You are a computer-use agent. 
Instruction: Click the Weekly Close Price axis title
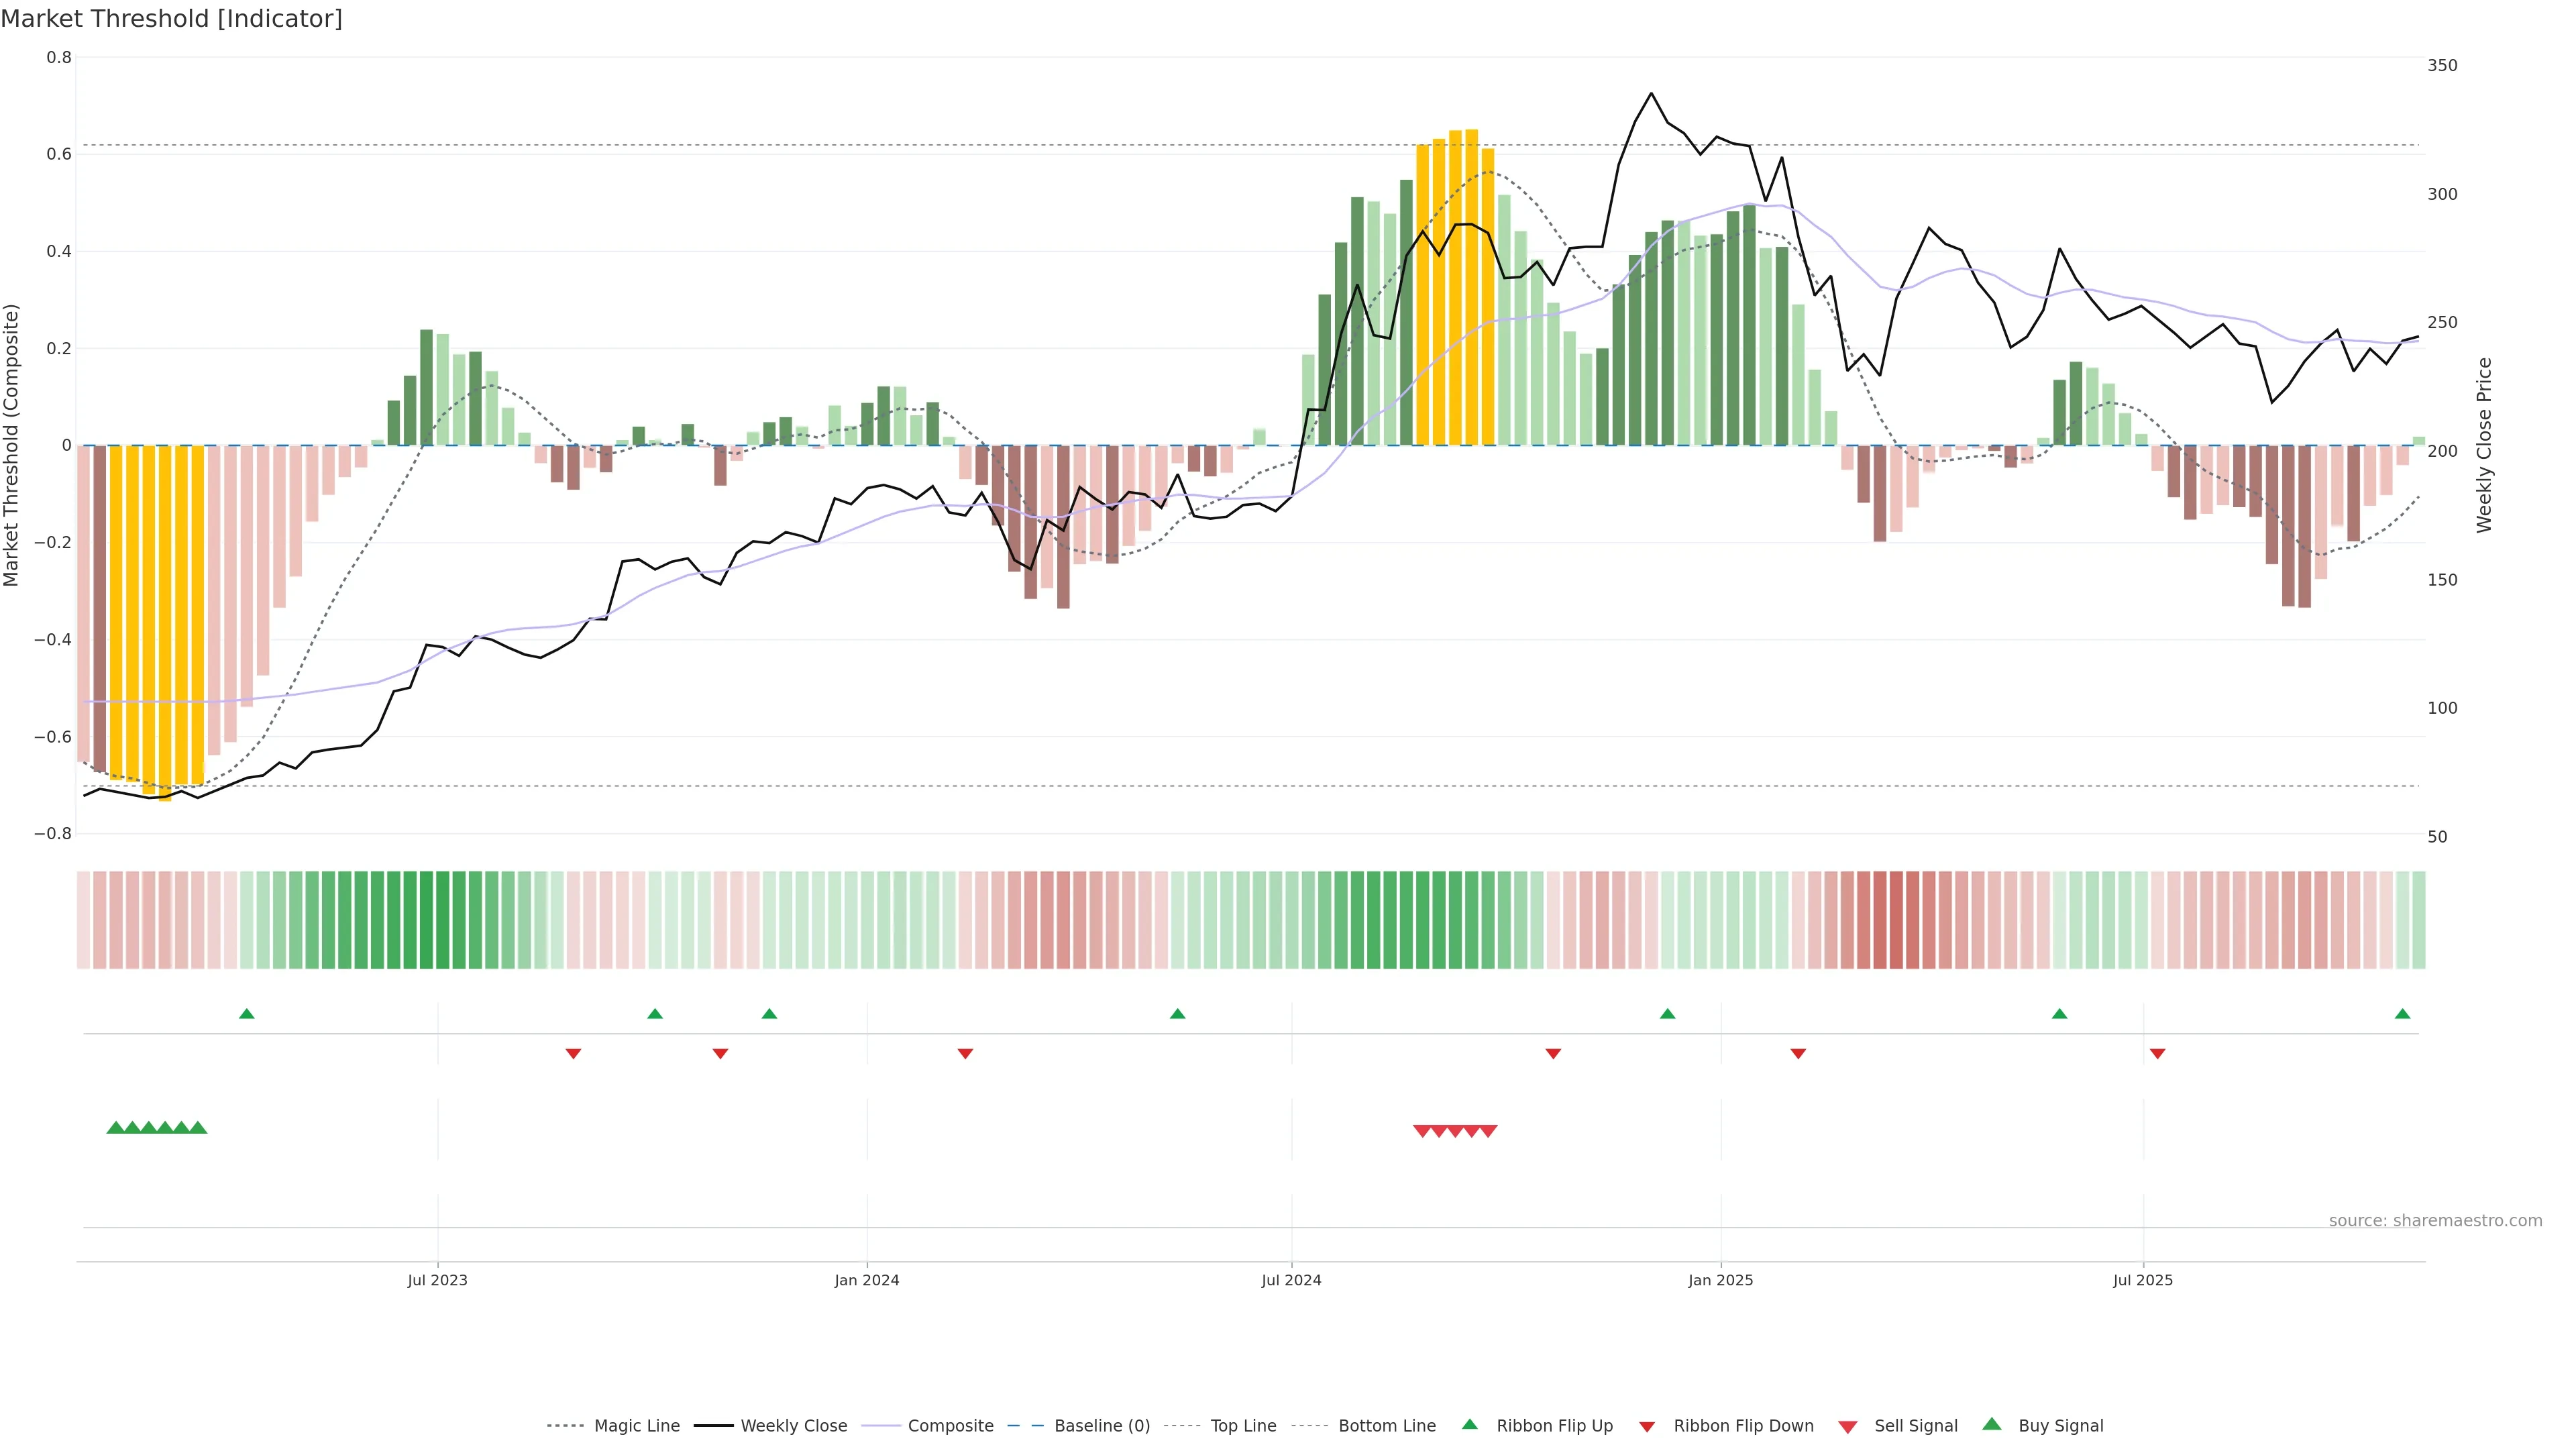pyautogui.click(x=2484, y=445)
